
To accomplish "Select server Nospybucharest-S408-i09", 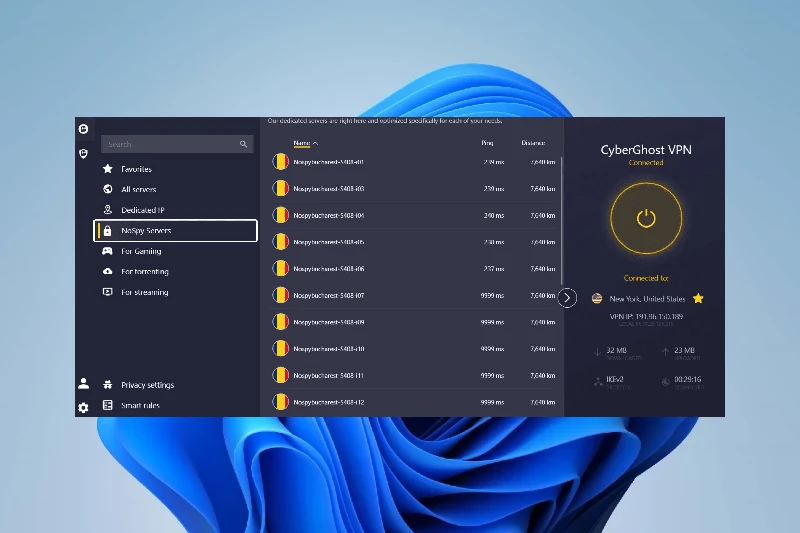I will pyautogui.click(x=413, y=322).
